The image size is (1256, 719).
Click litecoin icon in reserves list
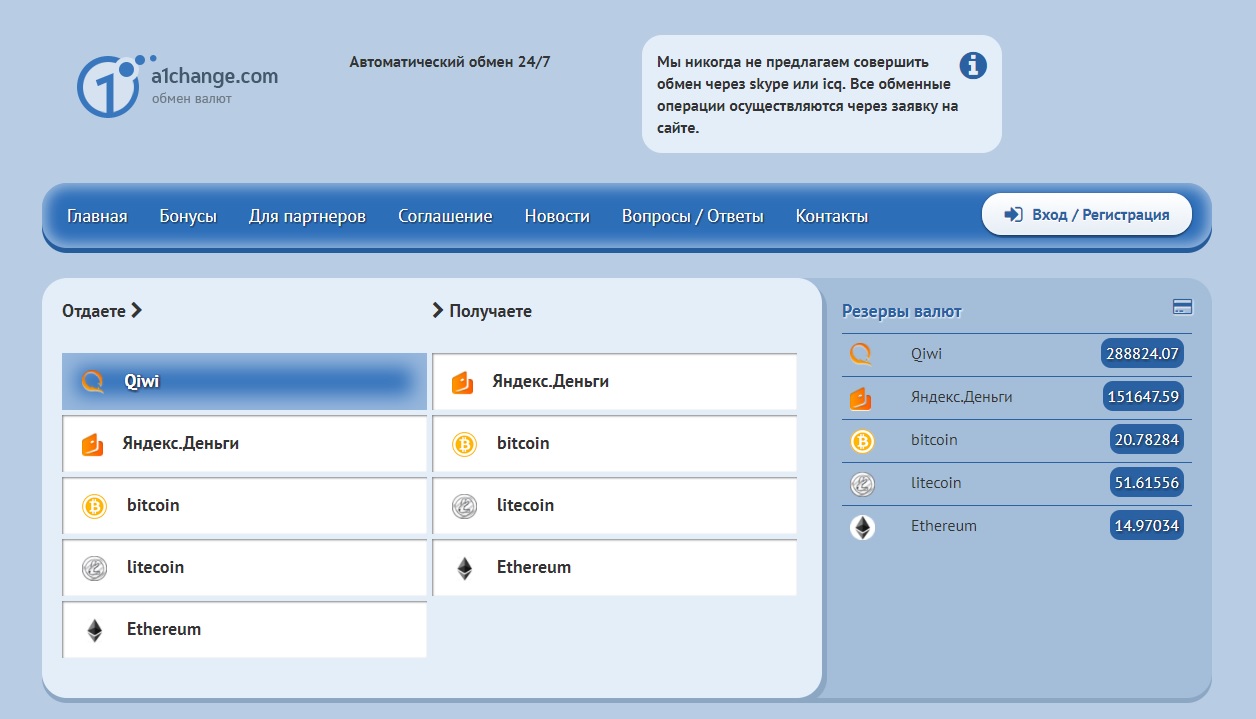click(862, 484)
